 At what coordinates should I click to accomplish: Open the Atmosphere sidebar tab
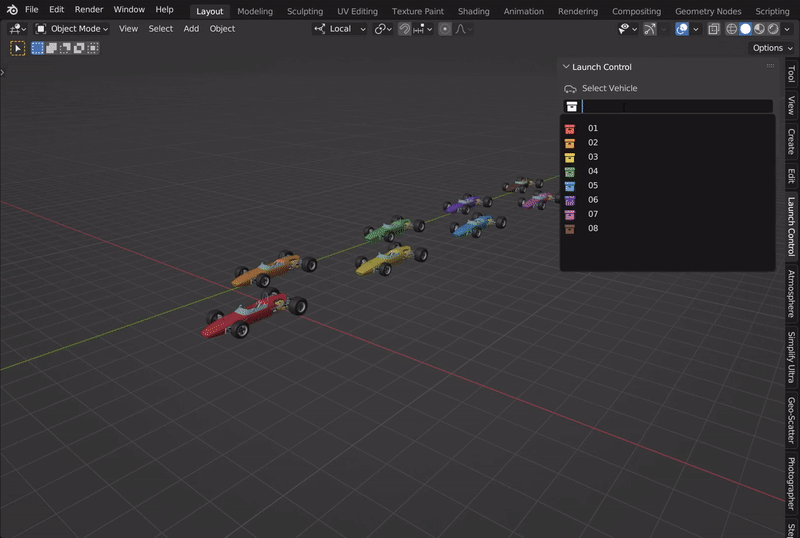(x=792, y=294)
